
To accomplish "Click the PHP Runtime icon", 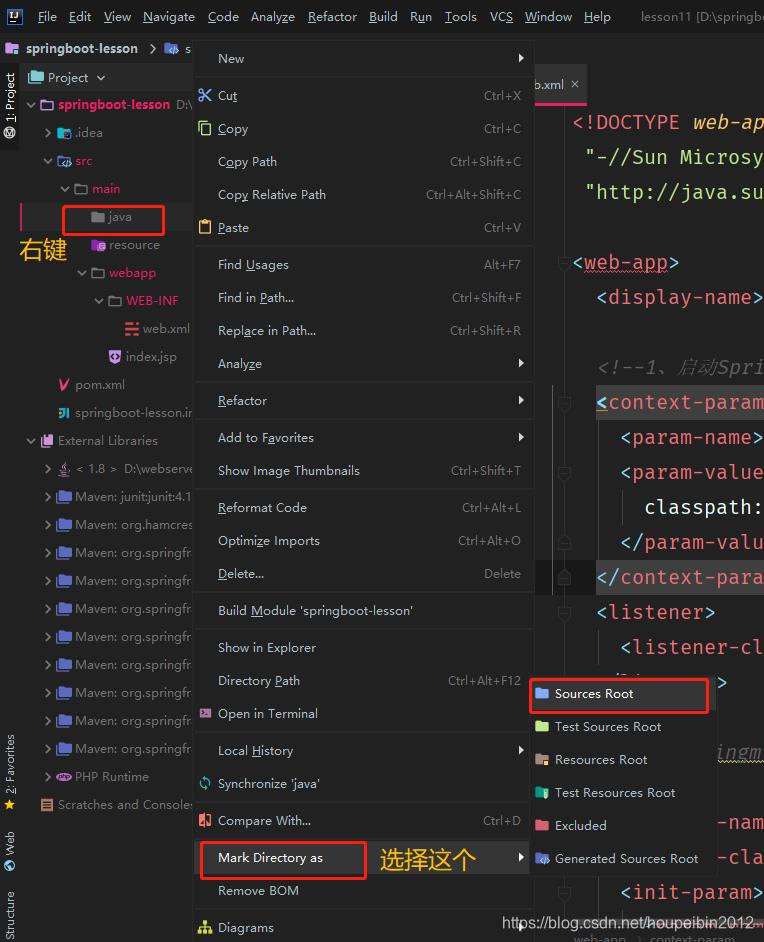I will [x=64, y=776].
